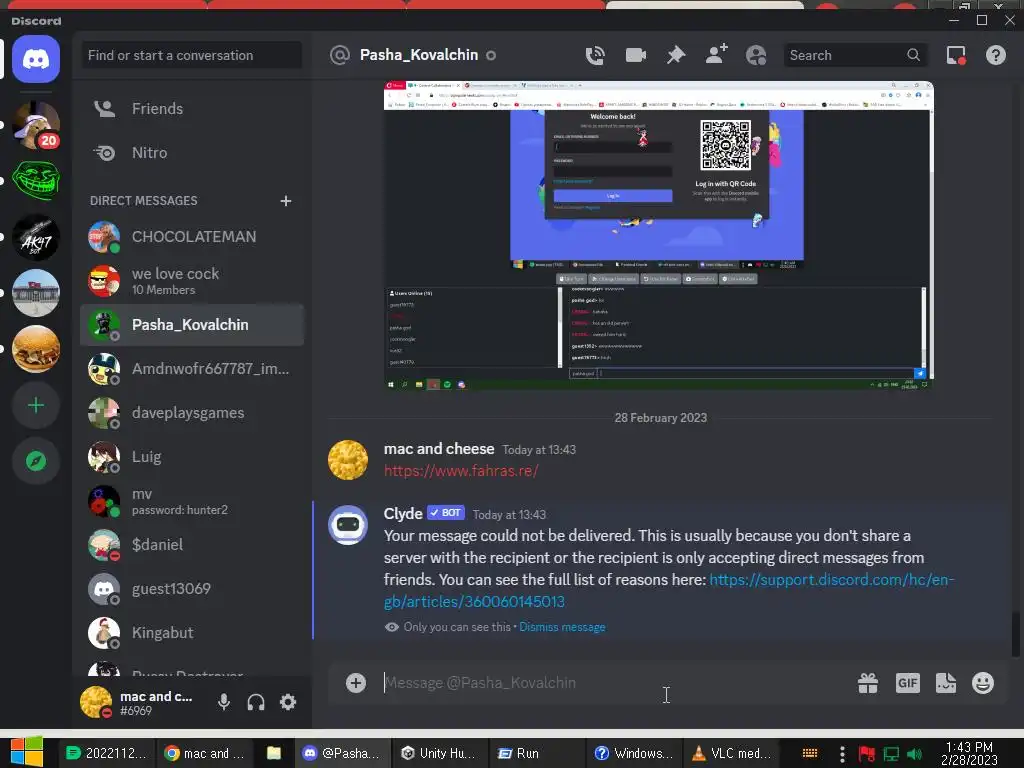Start a video call
This screenshot has height=768, width=1024.
635,56
